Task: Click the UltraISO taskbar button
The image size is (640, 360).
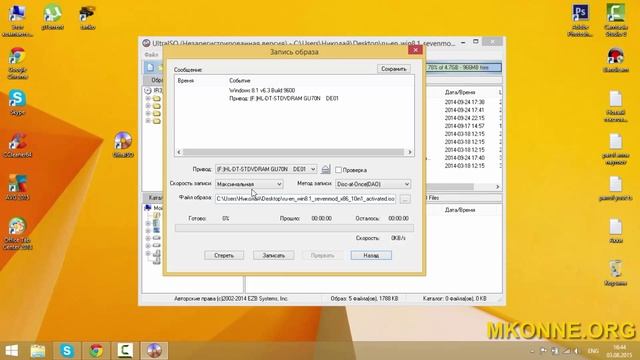Action: pyautogui.click(x=154, y=351)
